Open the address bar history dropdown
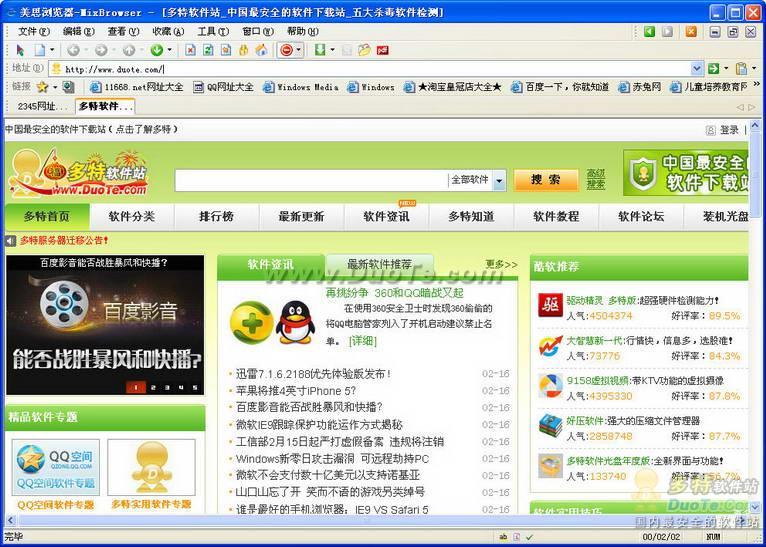Image resolution: width=766 pixels, height=547 pixels. pos(697,69)
